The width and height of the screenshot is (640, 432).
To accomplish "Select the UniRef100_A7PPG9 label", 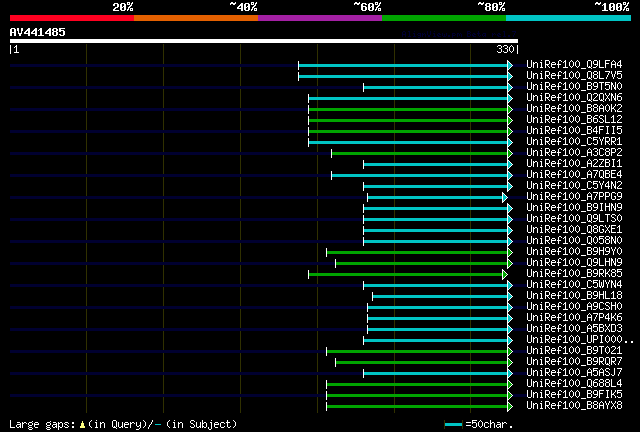I will [x=574, y=197].
